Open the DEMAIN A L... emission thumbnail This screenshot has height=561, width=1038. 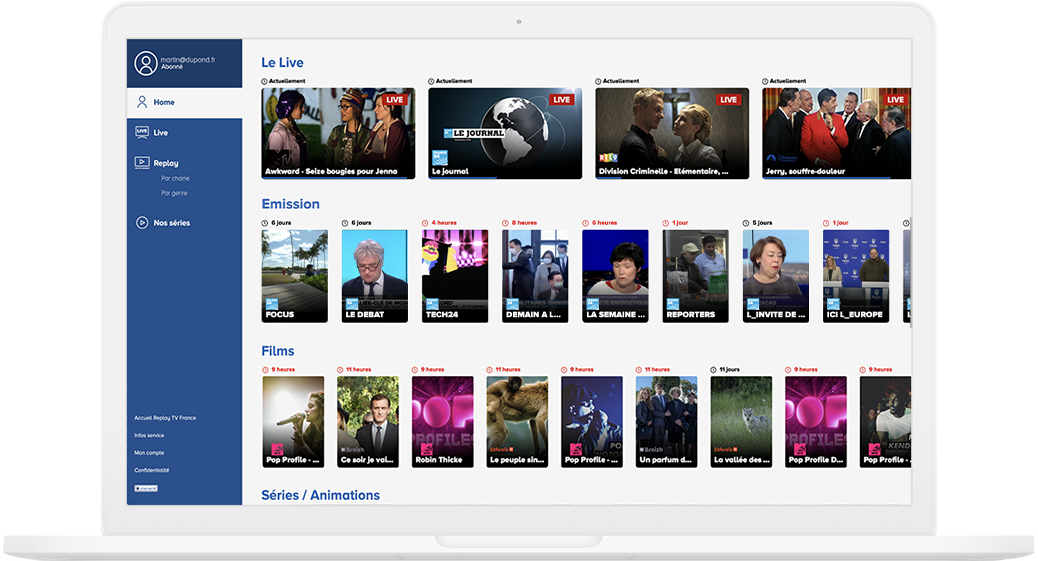coord(535,276)
